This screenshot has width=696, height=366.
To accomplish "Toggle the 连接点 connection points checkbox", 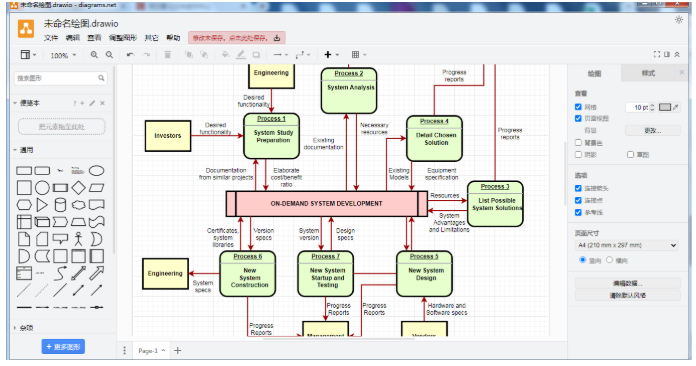I will (578, 200).
